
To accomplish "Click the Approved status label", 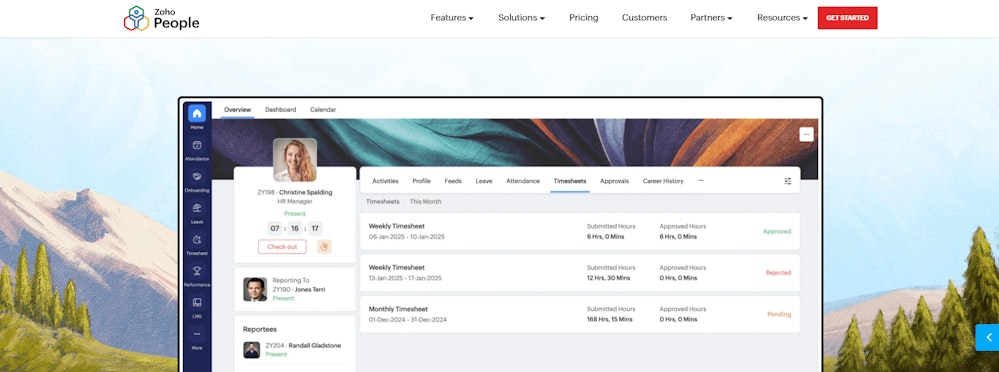I will [777, 231].
